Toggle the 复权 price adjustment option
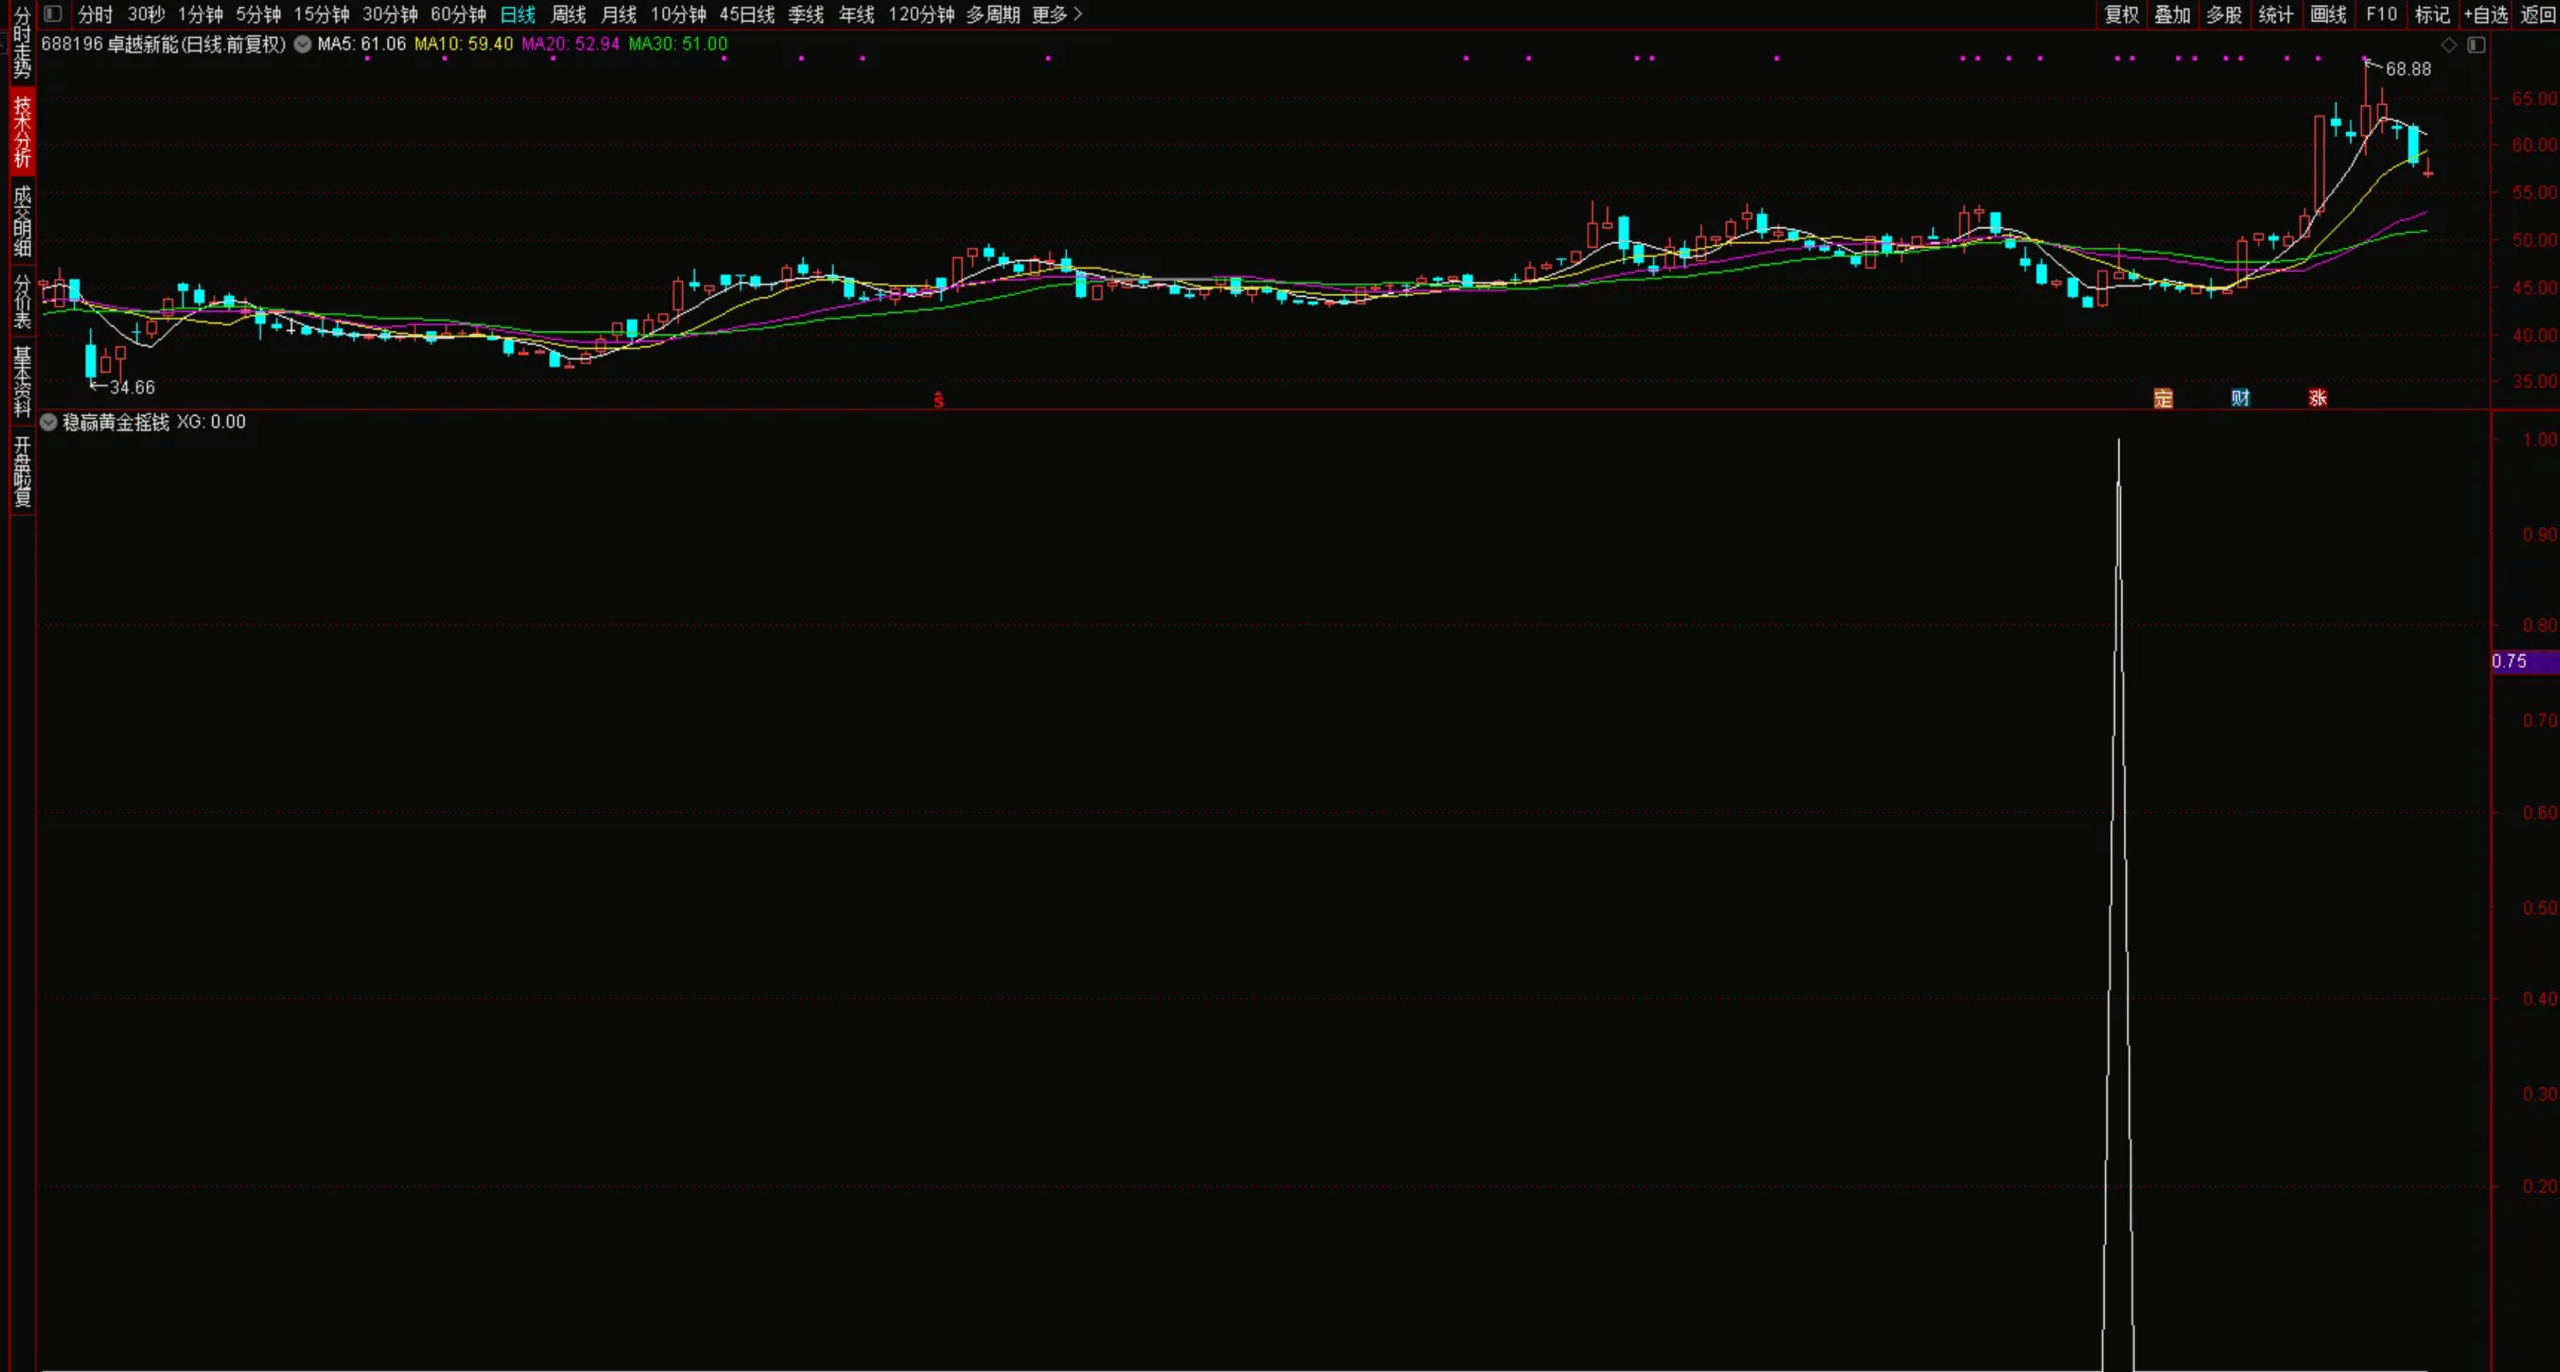Image resolution: width=2560 pixels, height=1372 pixels. (2121, 14)
